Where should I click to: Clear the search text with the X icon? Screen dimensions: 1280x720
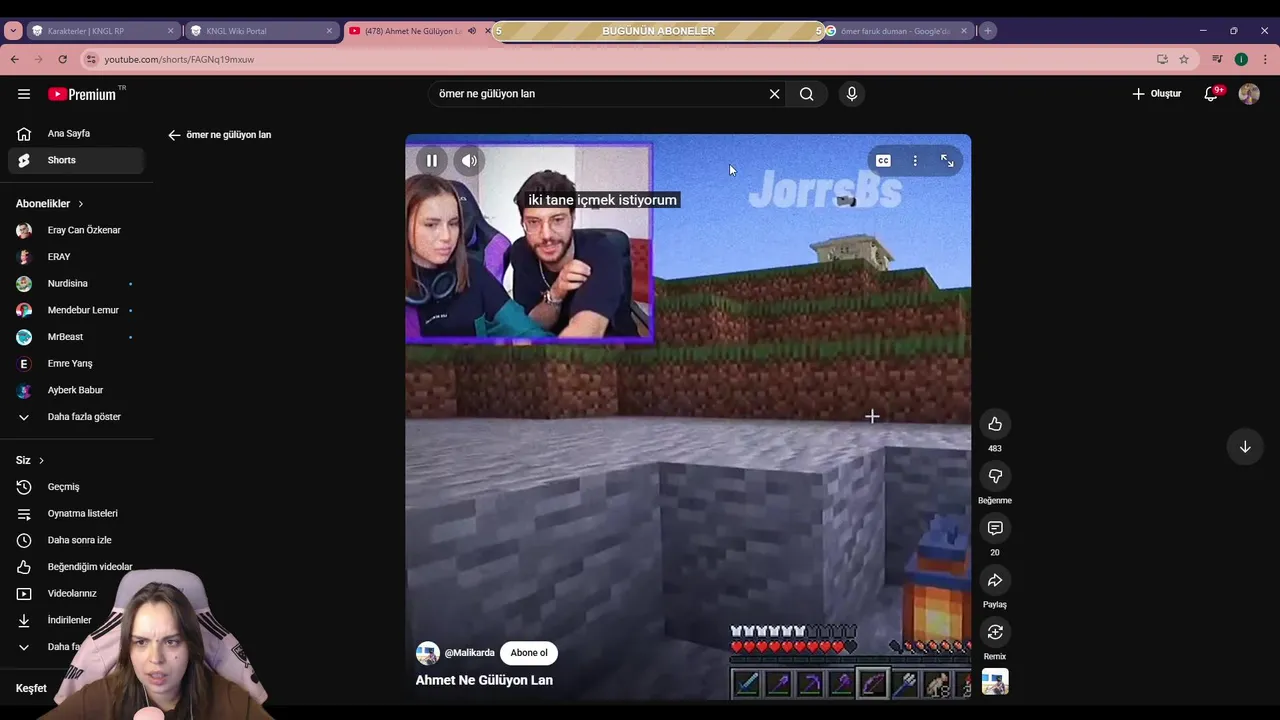(x=774, y=94)
